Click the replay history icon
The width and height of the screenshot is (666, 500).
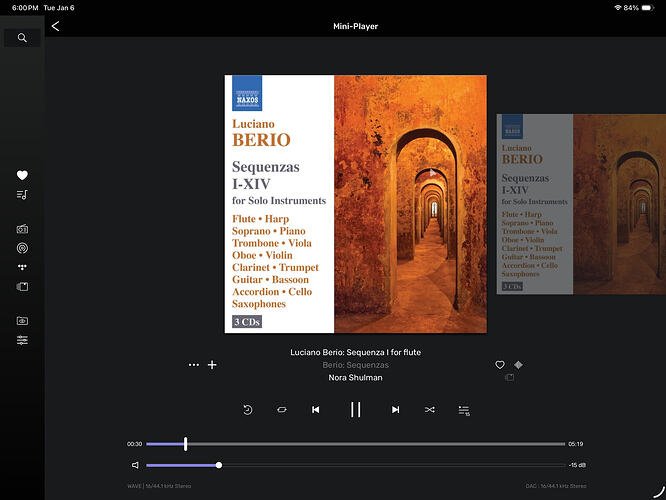248,410
